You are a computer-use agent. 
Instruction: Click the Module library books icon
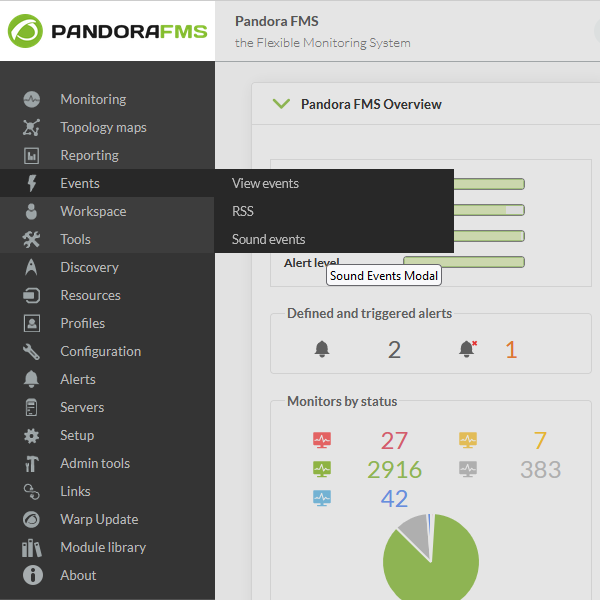tap(31, 548)
